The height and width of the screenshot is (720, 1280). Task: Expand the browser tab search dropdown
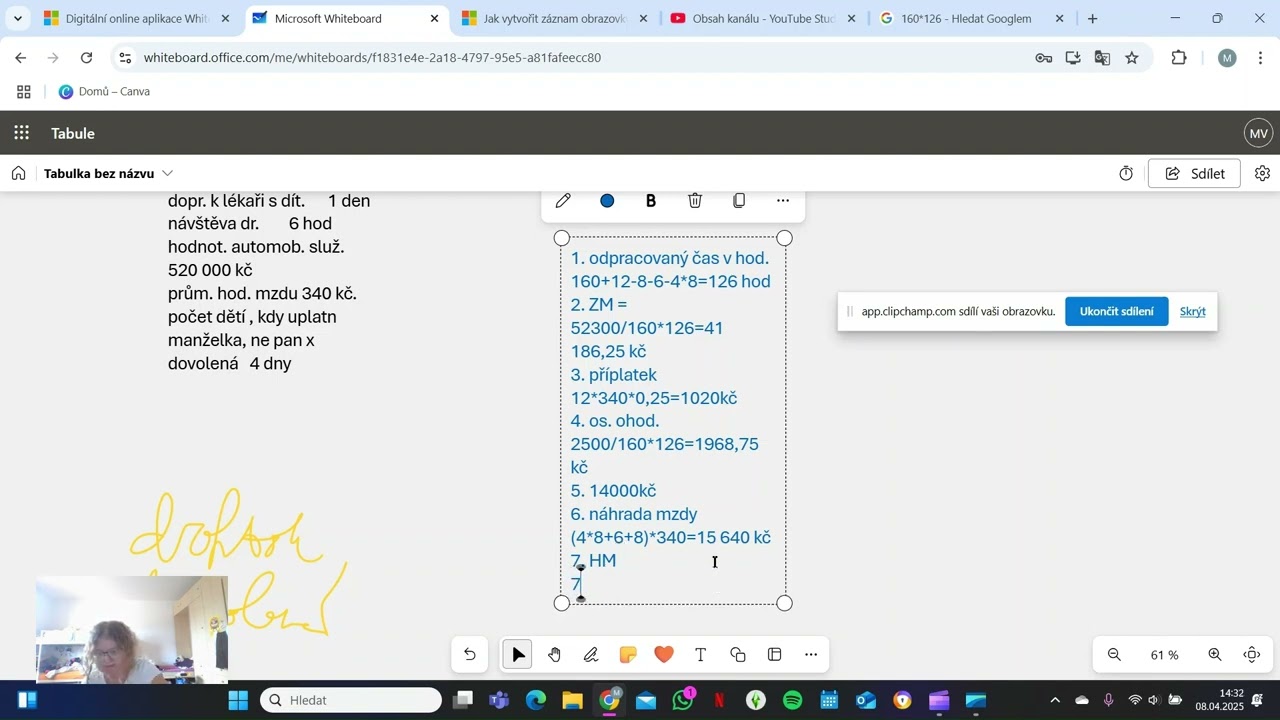tap(18, 19)
